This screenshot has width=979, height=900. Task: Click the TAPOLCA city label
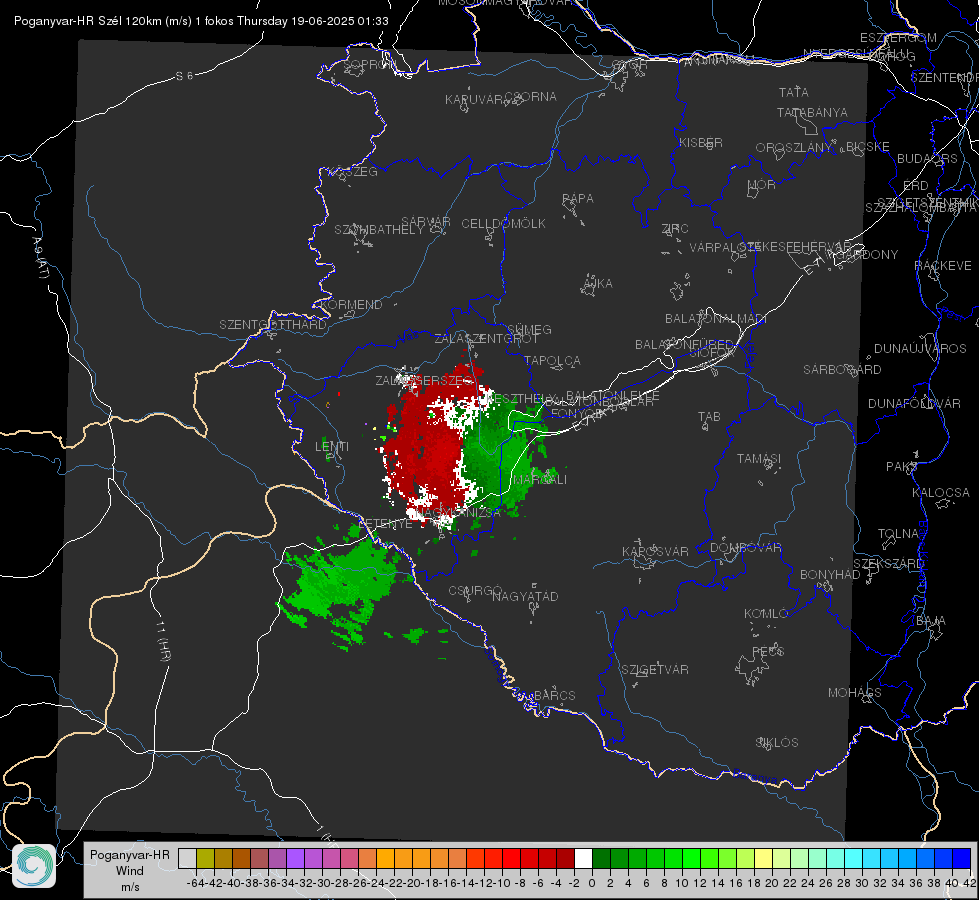553,360
